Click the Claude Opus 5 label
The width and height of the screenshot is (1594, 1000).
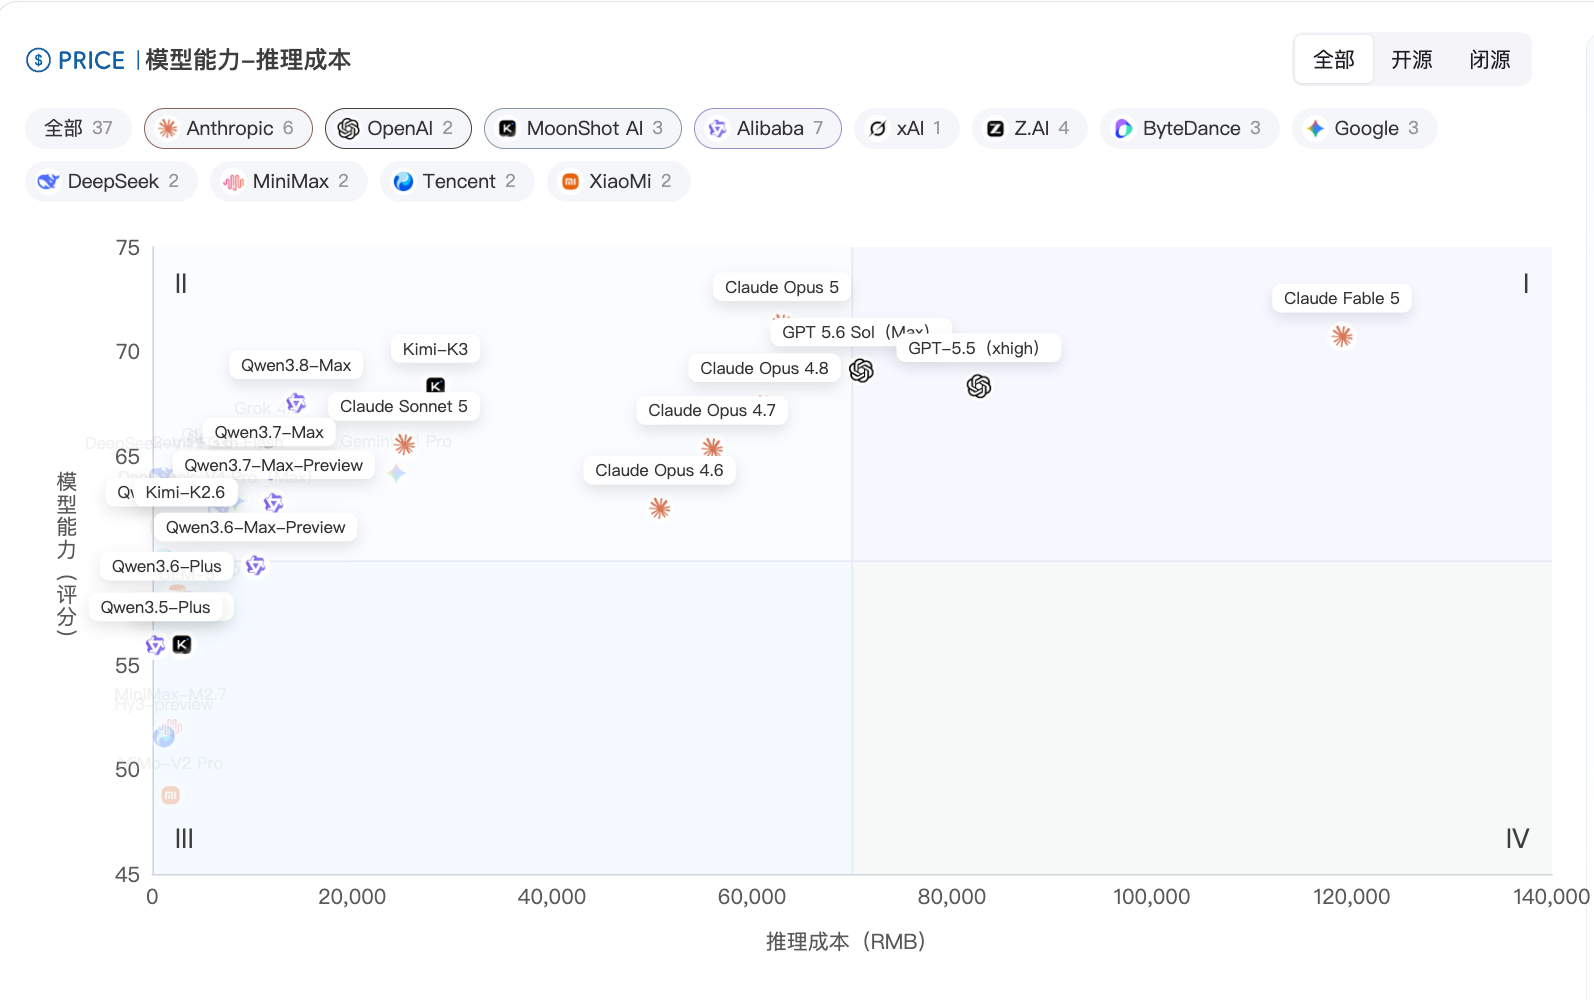pyautogui.click(x=782, y=287)
